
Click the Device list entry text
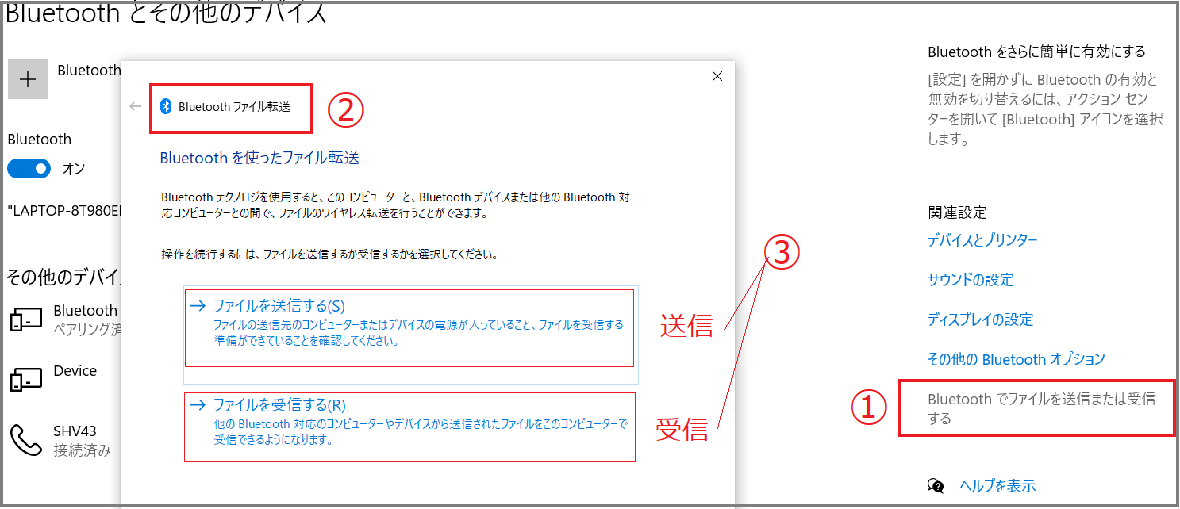tap(75, 370)
